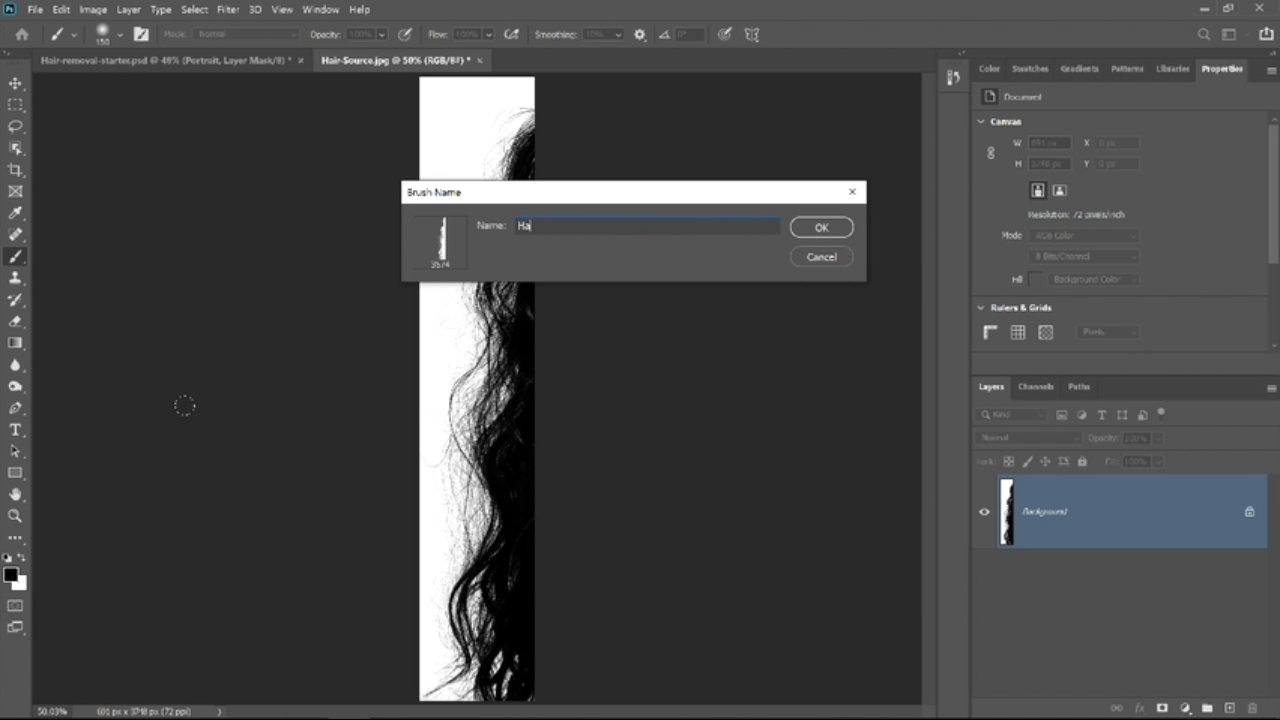Select the Eyedropper tool
This screenshot has width=1280, height=720.
pos(15,213)
